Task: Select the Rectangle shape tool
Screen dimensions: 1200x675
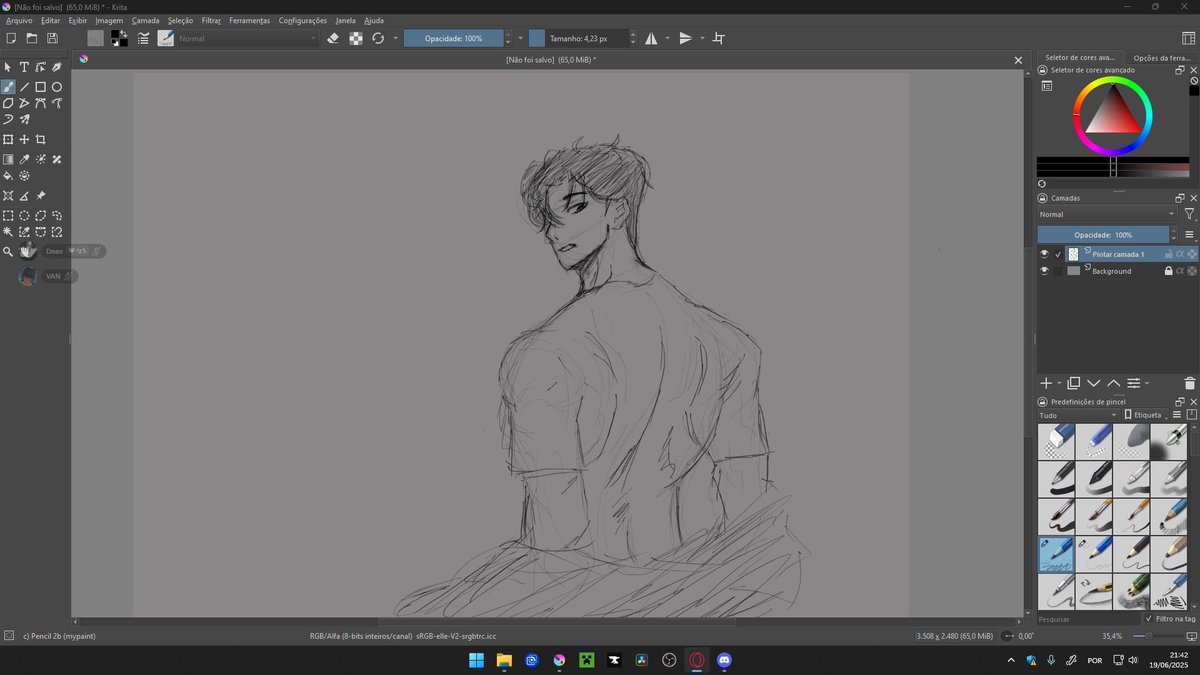Action: (41, 87)
